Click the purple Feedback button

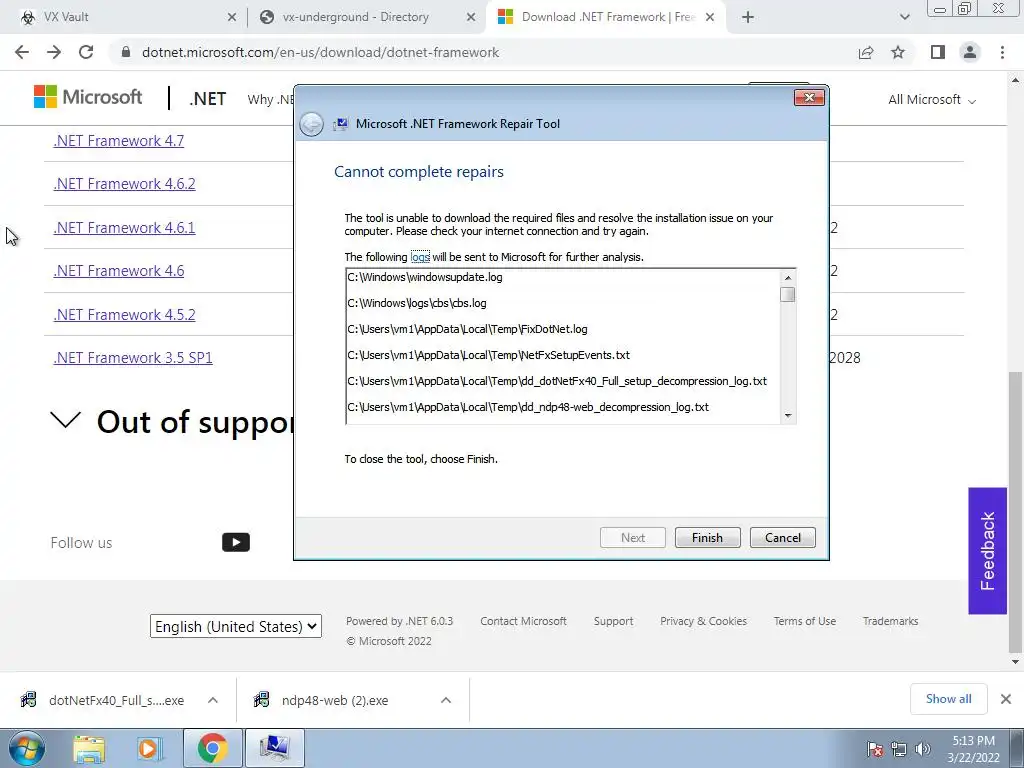point(987,551)
